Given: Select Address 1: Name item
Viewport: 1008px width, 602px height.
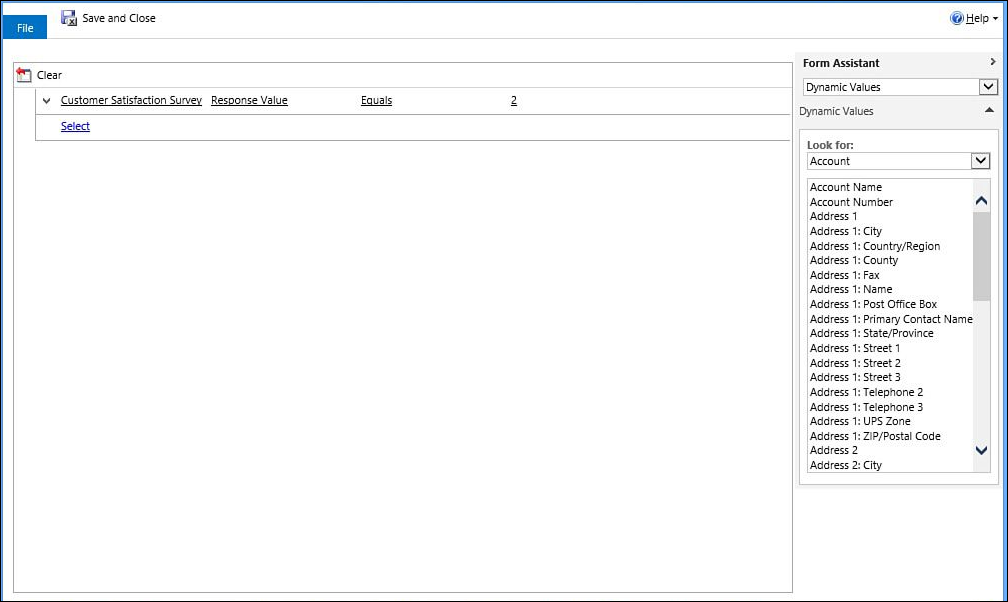Looking at the screenshot, I should [x=850, y=289].
